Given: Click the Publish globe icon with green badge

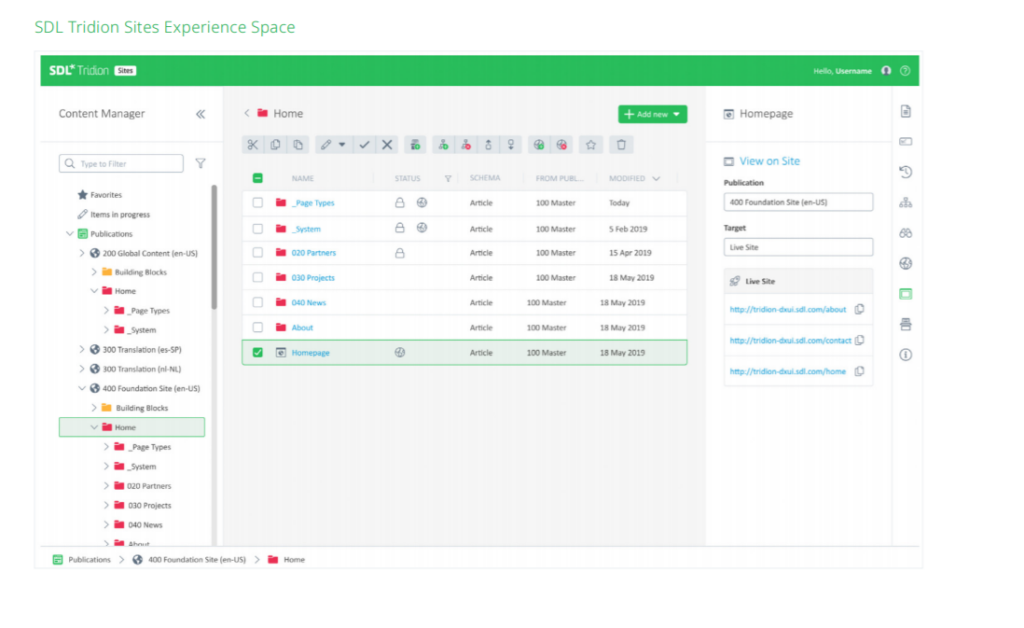Looking at the screenshot, I should coord(539,145).
